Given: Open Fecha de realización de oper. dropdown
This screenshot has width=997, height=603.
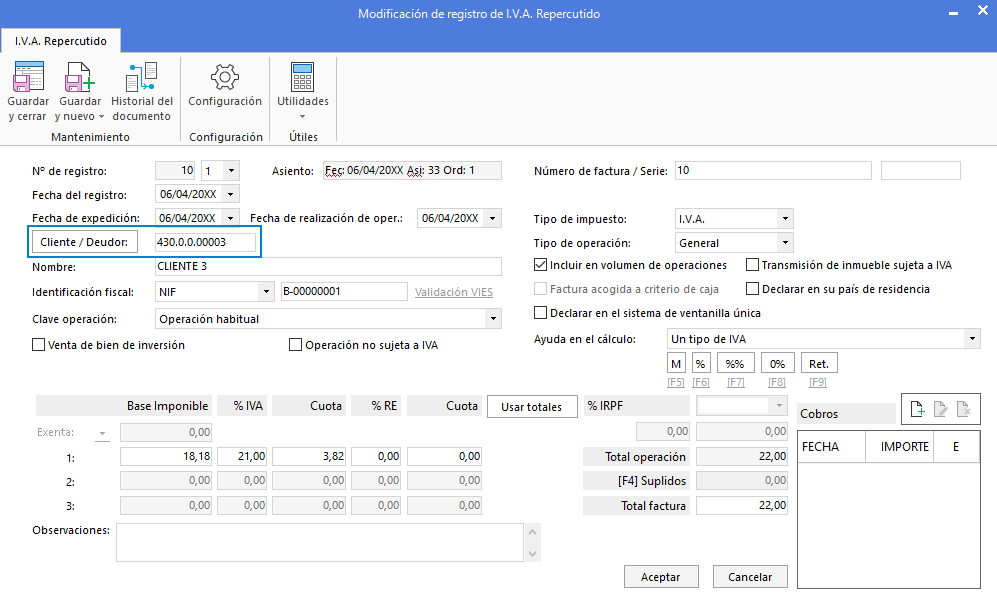Looking at the screenshot, I should tap(493, 218).
